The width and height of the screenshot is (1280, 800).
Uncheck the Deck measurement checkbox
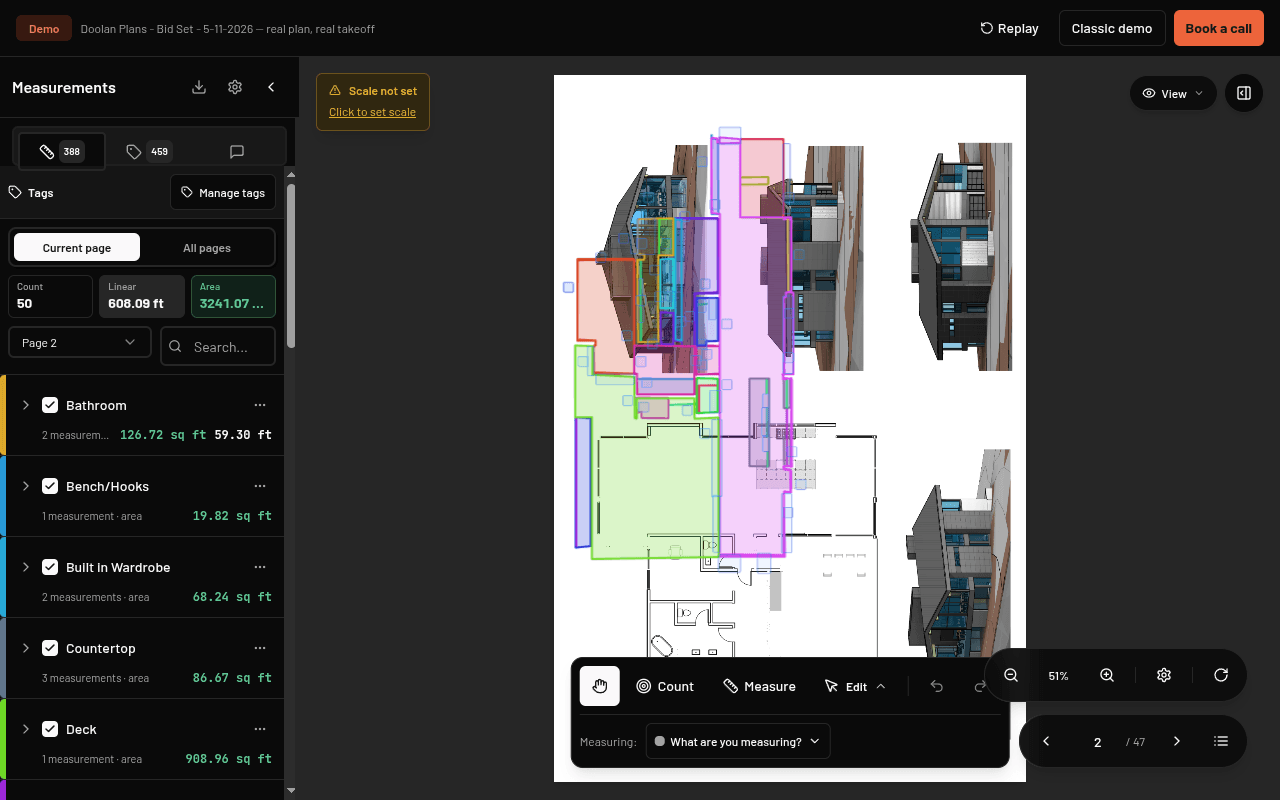(50, 729)
